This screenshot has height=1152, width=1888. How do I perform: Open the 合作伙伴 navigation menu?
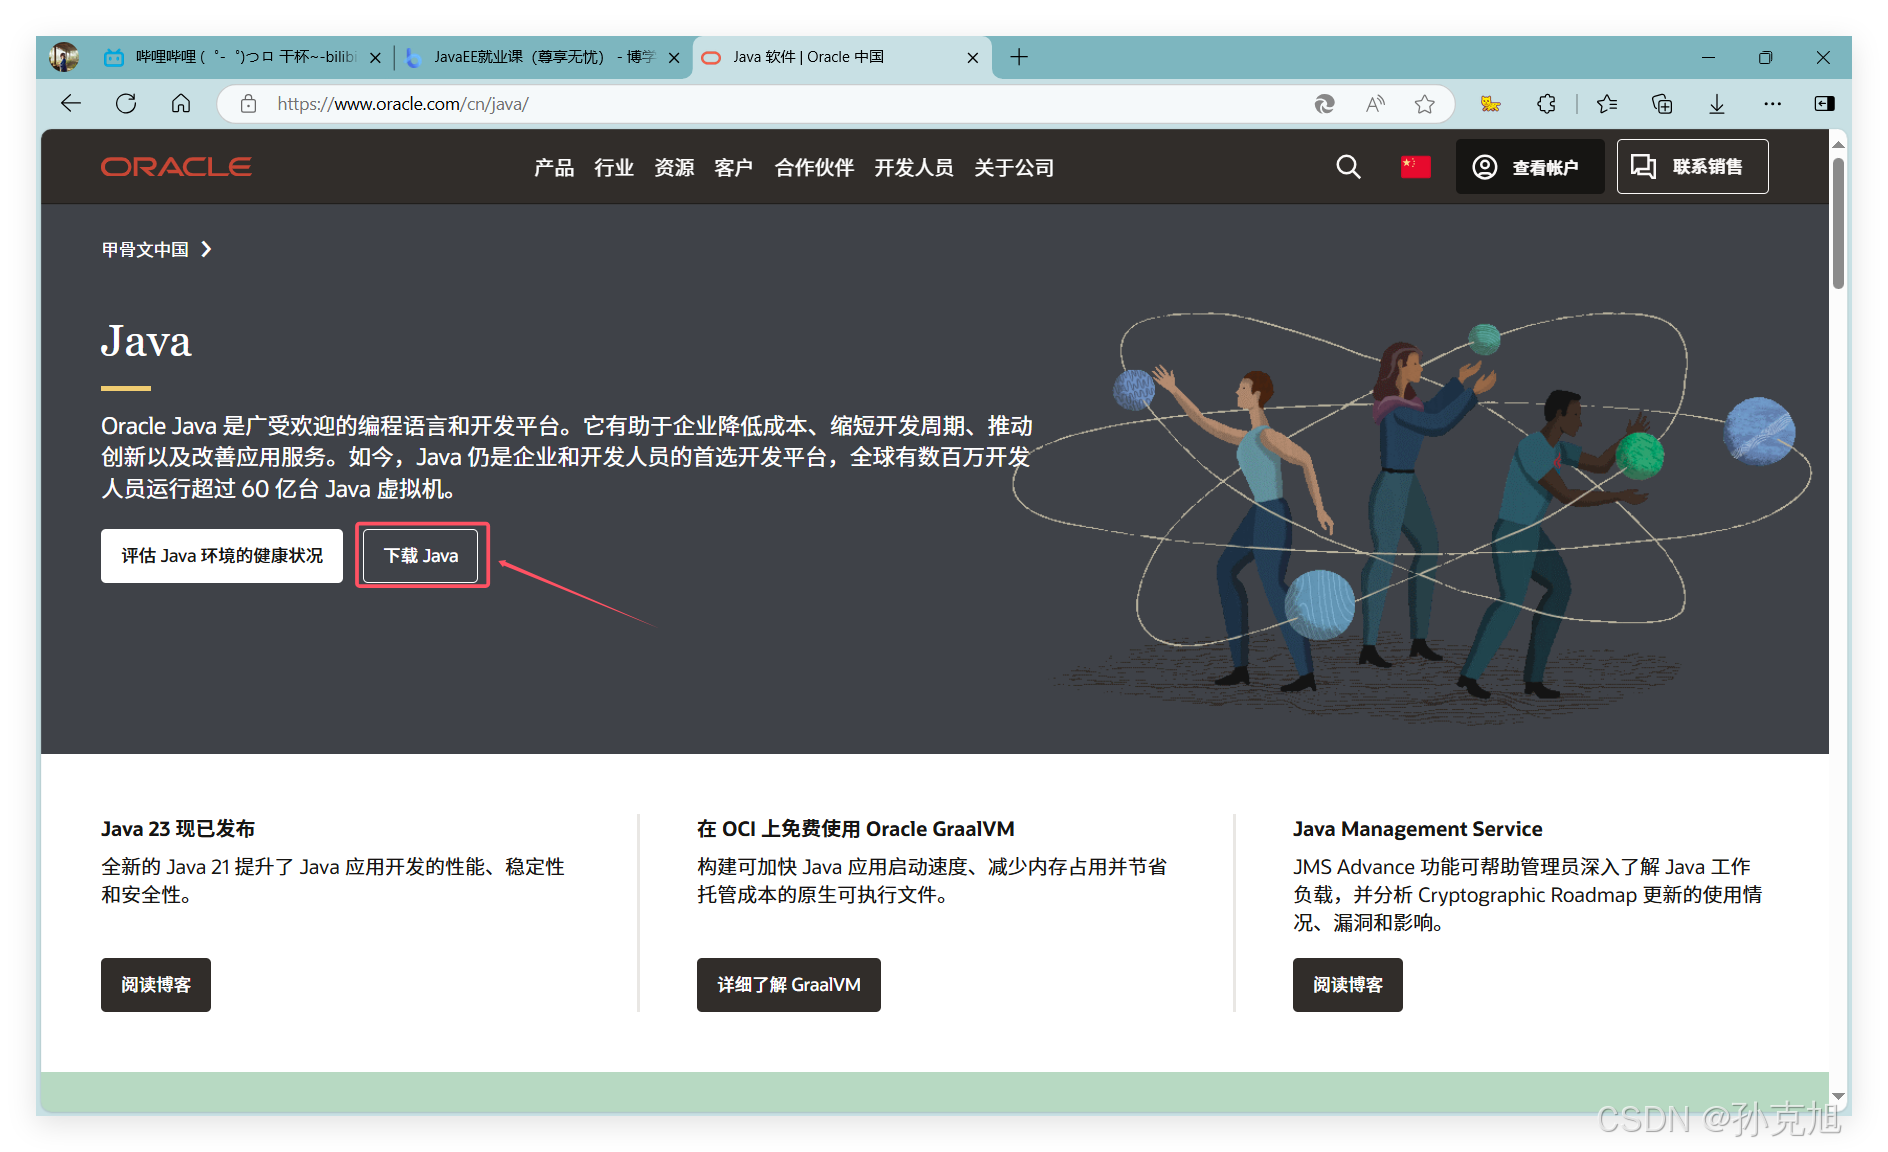click(x=814, y=168)
